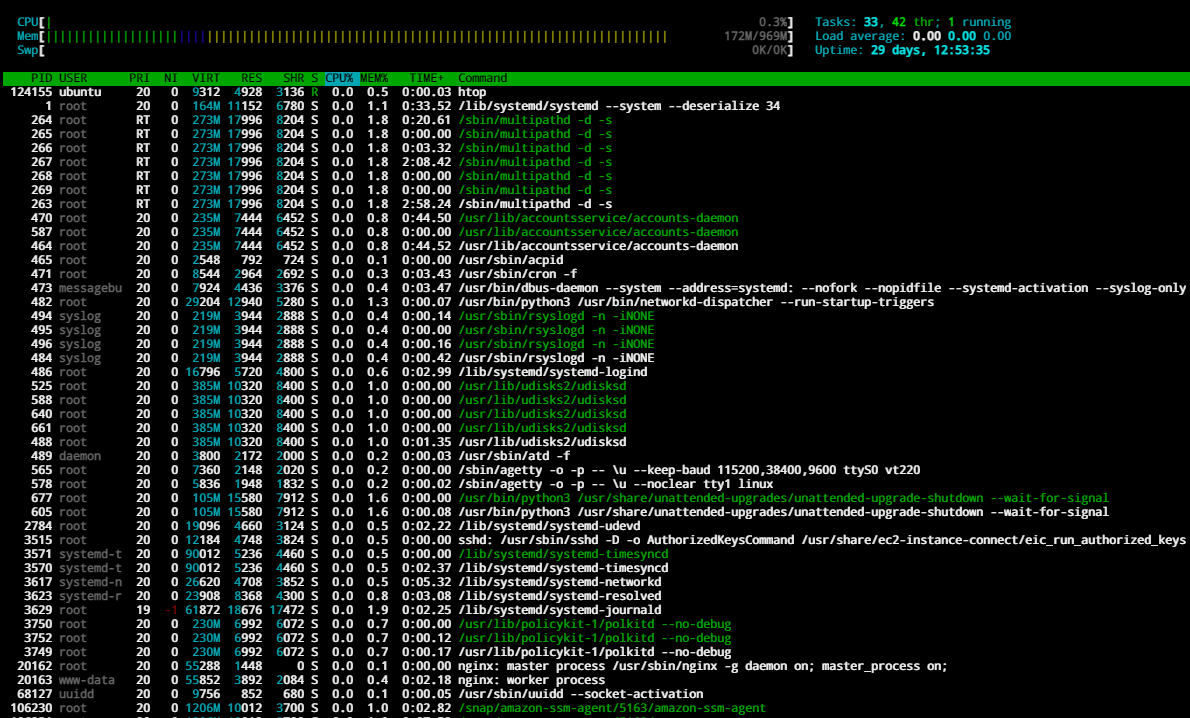Click the www-data user cell
Viewport: 1190px width, 718px height.
tap(87, 680)
